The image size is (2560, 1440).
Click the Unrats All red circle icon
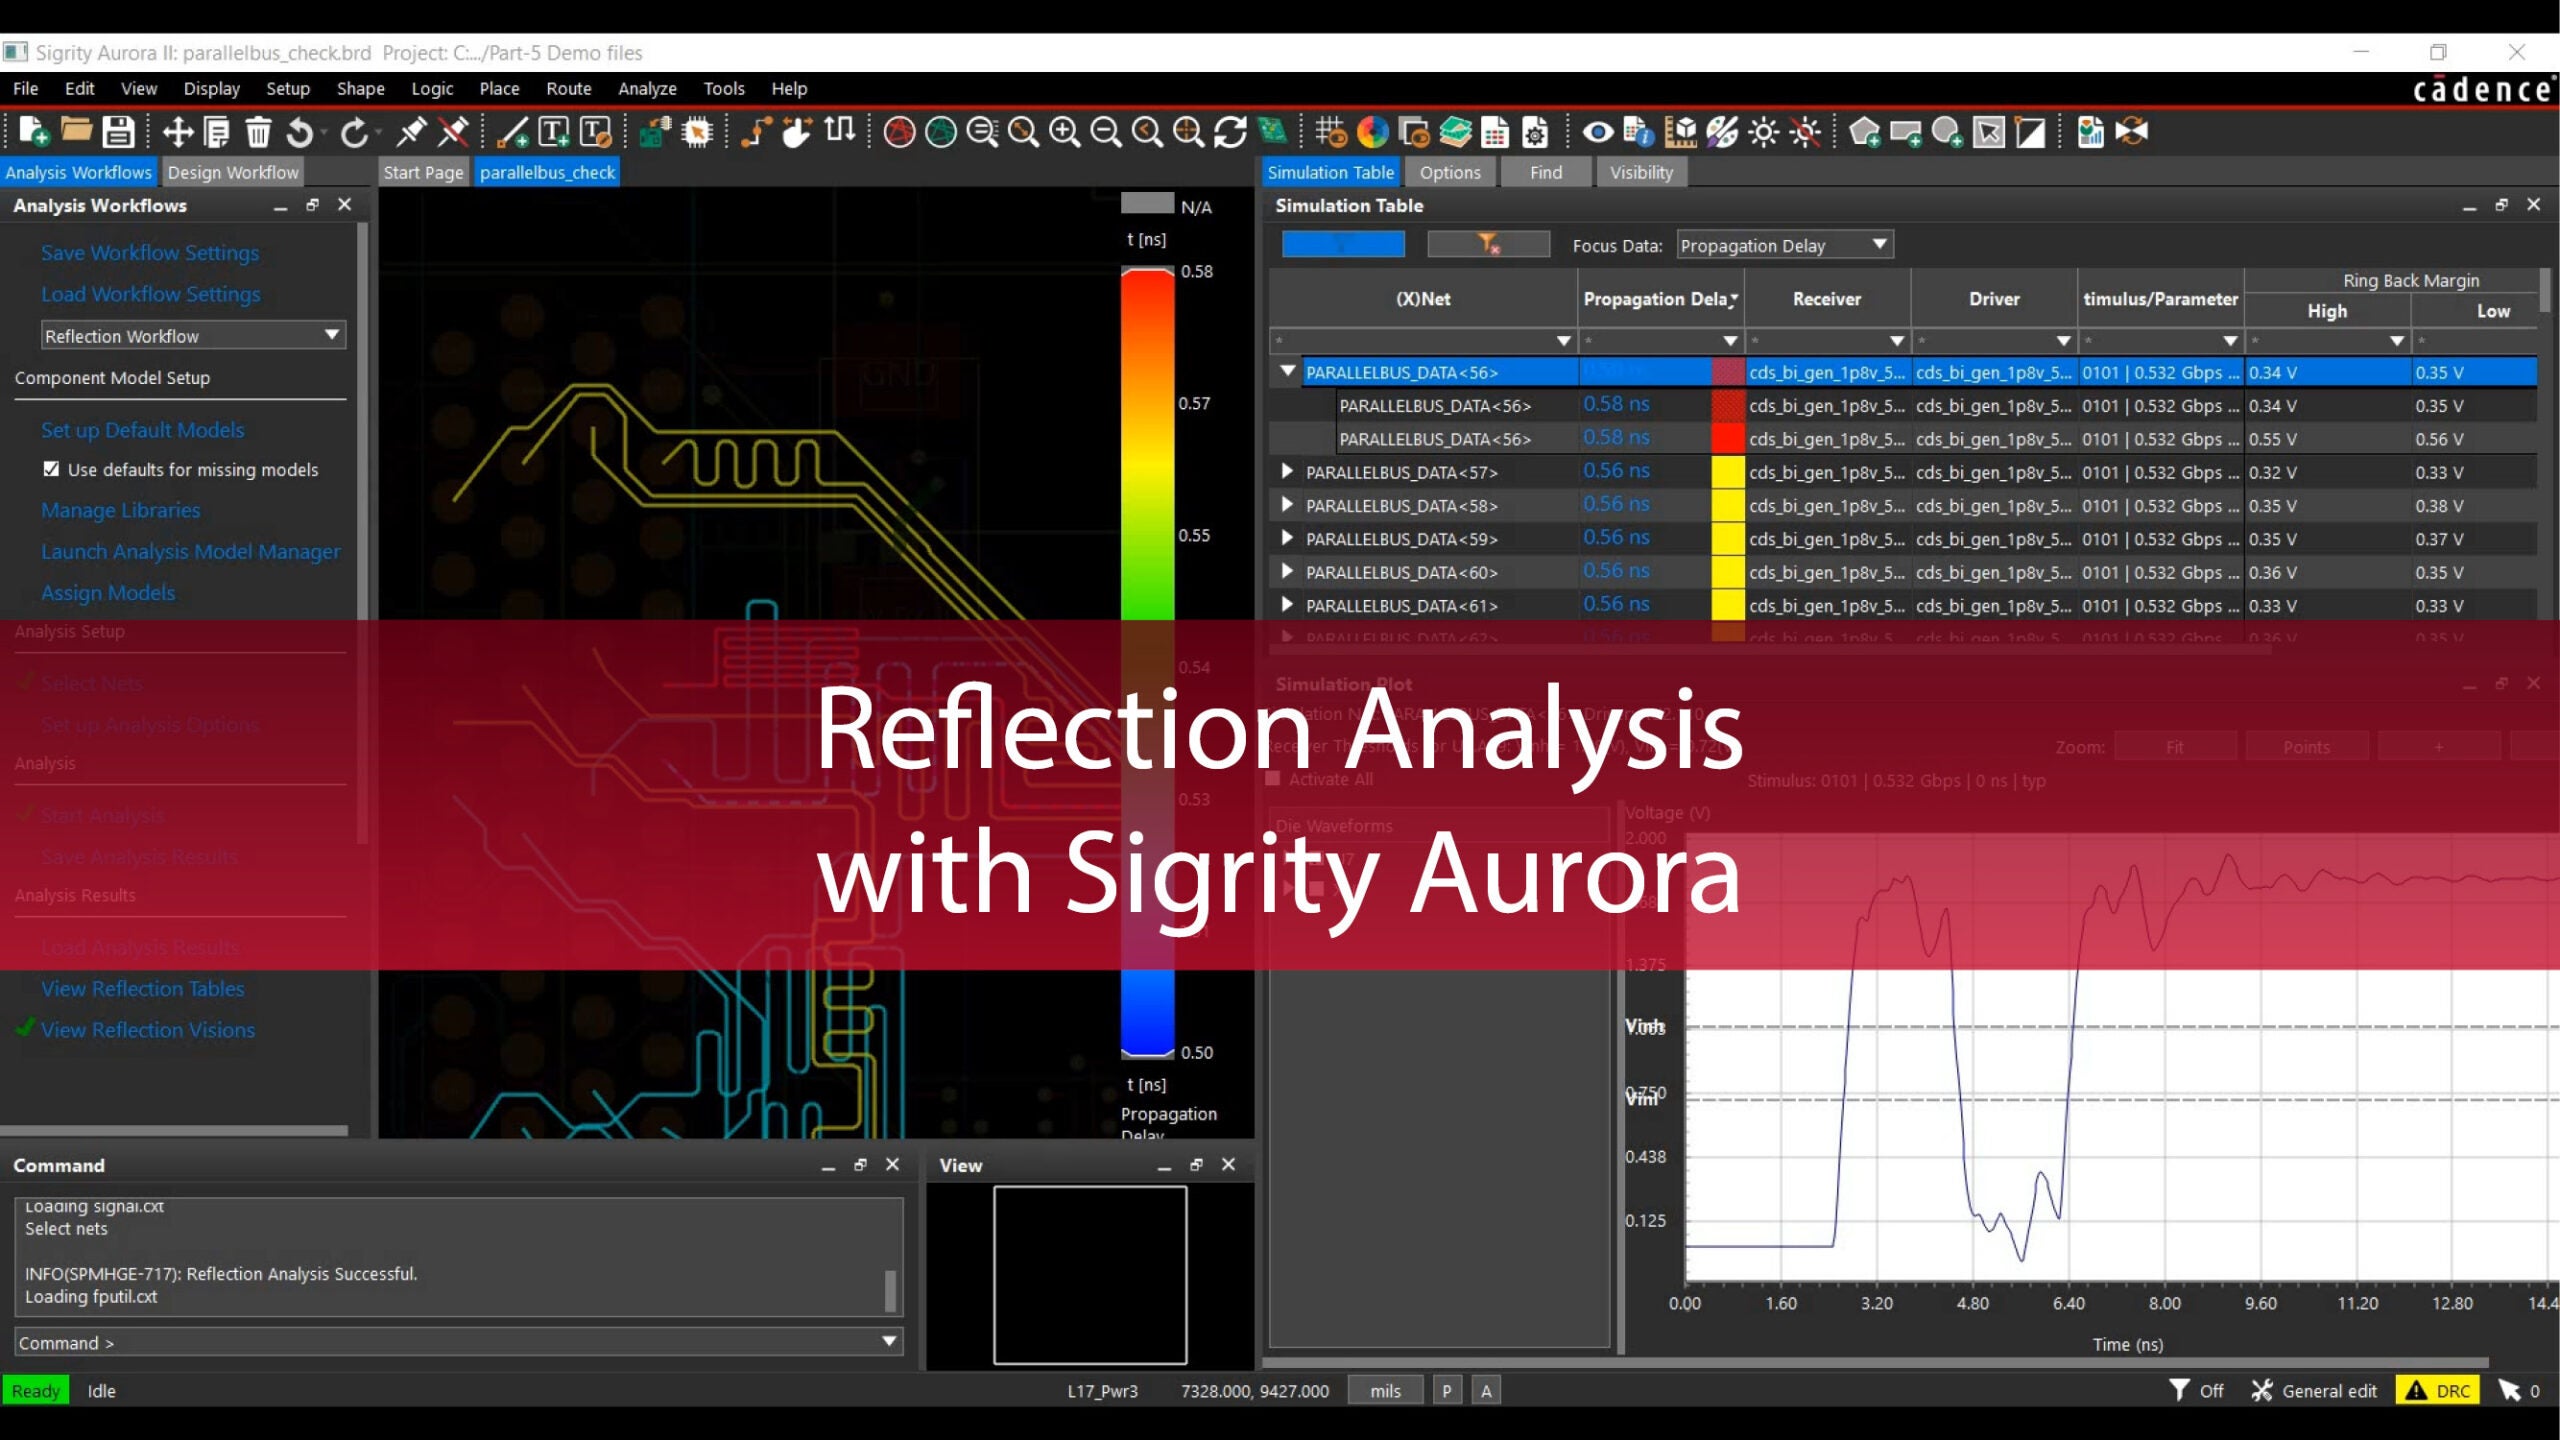point(899,131)
